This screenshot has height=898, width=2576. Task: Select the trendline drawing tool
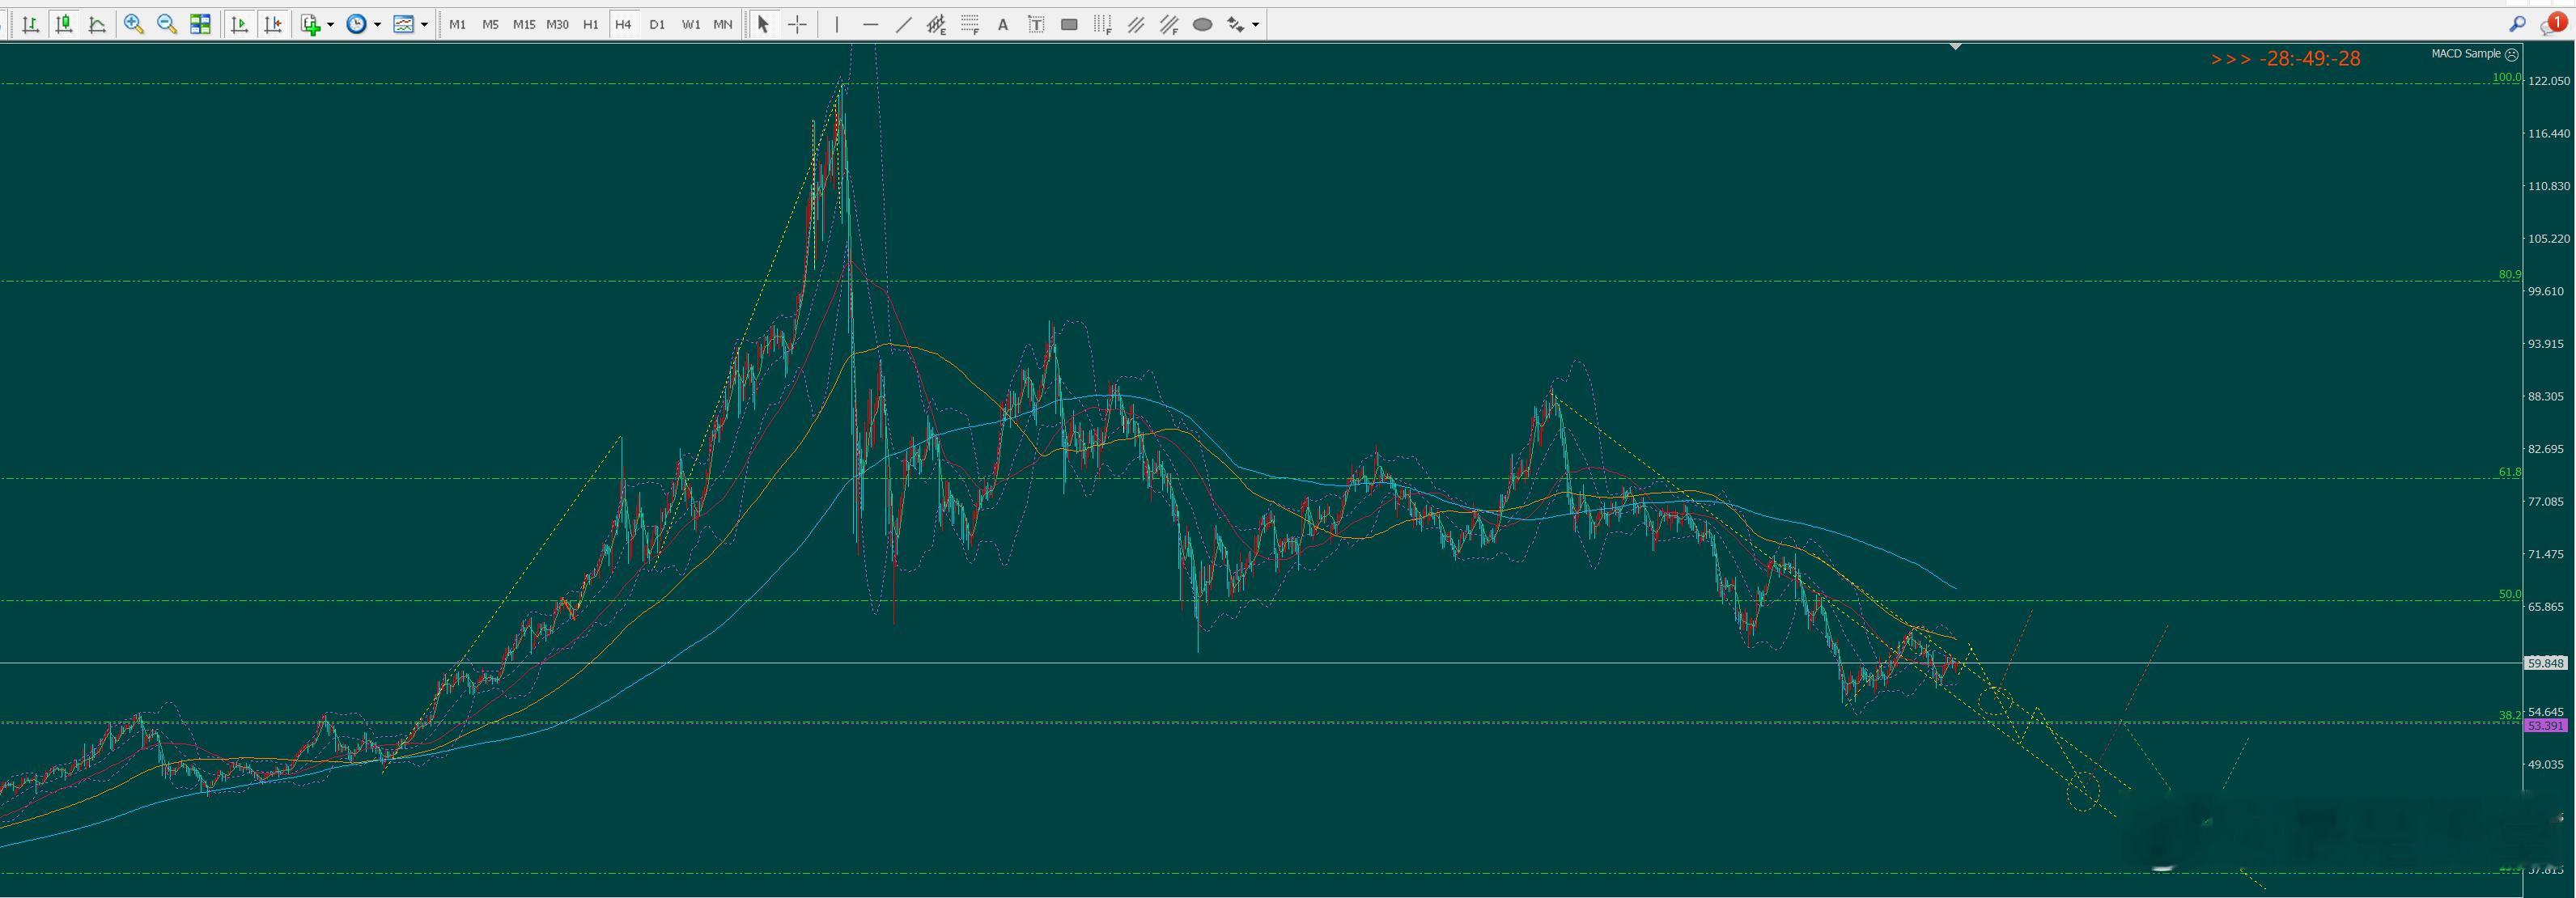click(x=903, y=24)
